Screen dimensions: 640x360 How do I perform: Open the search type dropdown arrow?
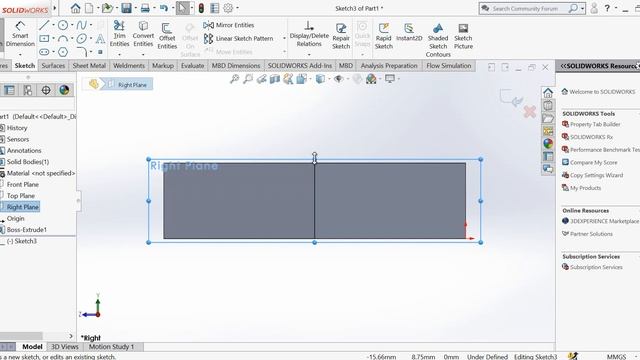coord(582,8)
